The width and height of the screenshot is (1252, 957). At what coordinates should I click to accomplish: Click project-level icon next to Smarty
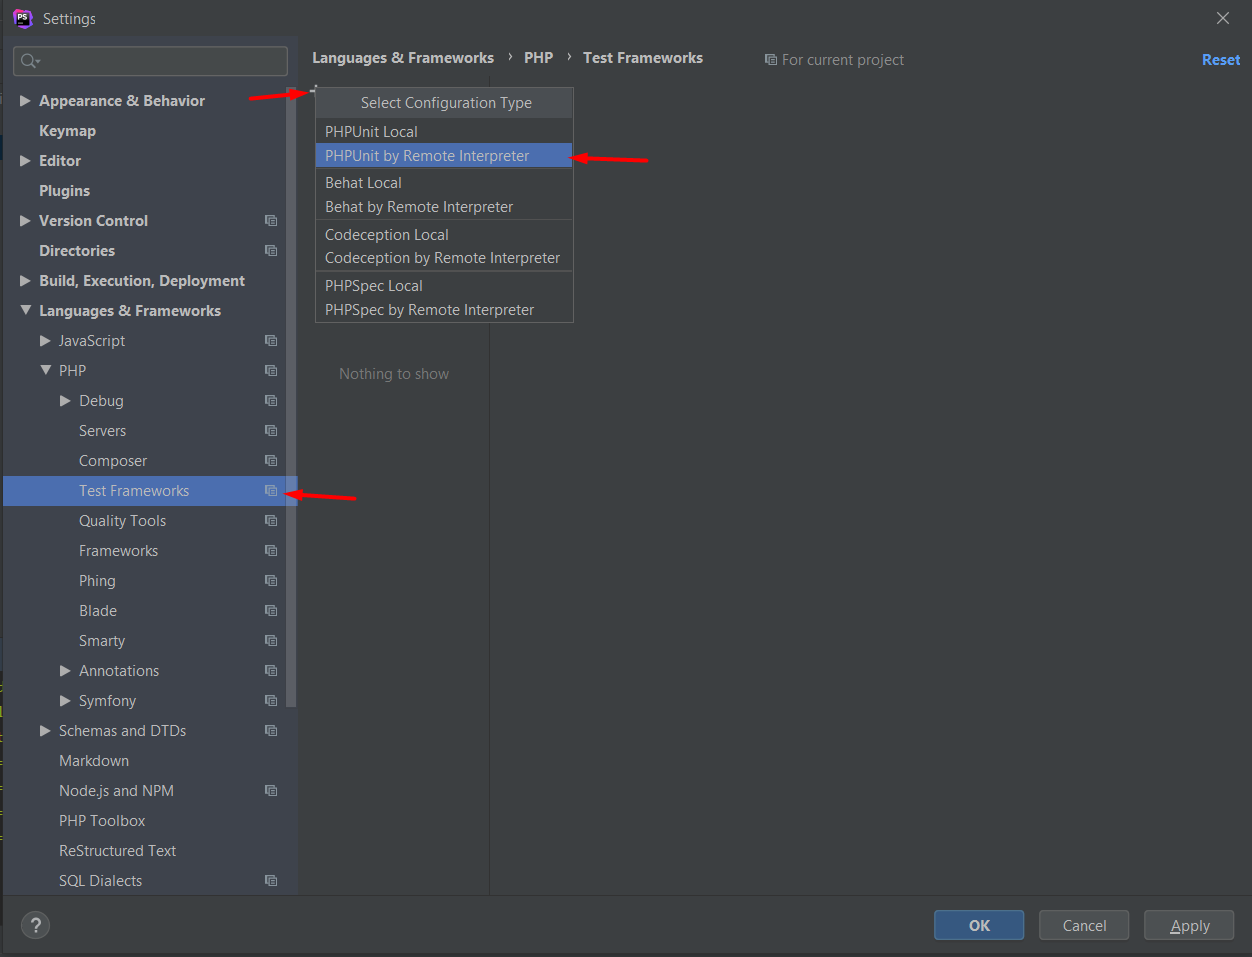(271, 640)
